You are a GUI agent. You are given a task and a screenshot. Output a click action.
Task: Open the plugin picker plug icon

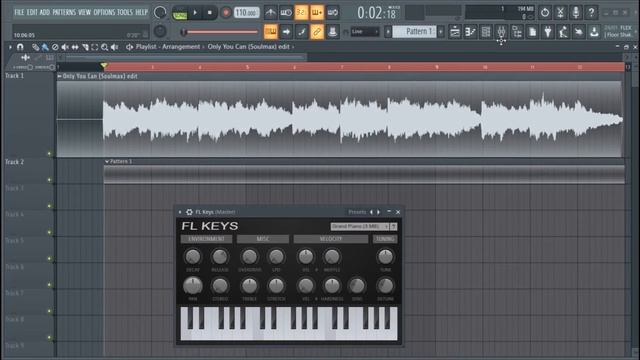coord(548,31)
